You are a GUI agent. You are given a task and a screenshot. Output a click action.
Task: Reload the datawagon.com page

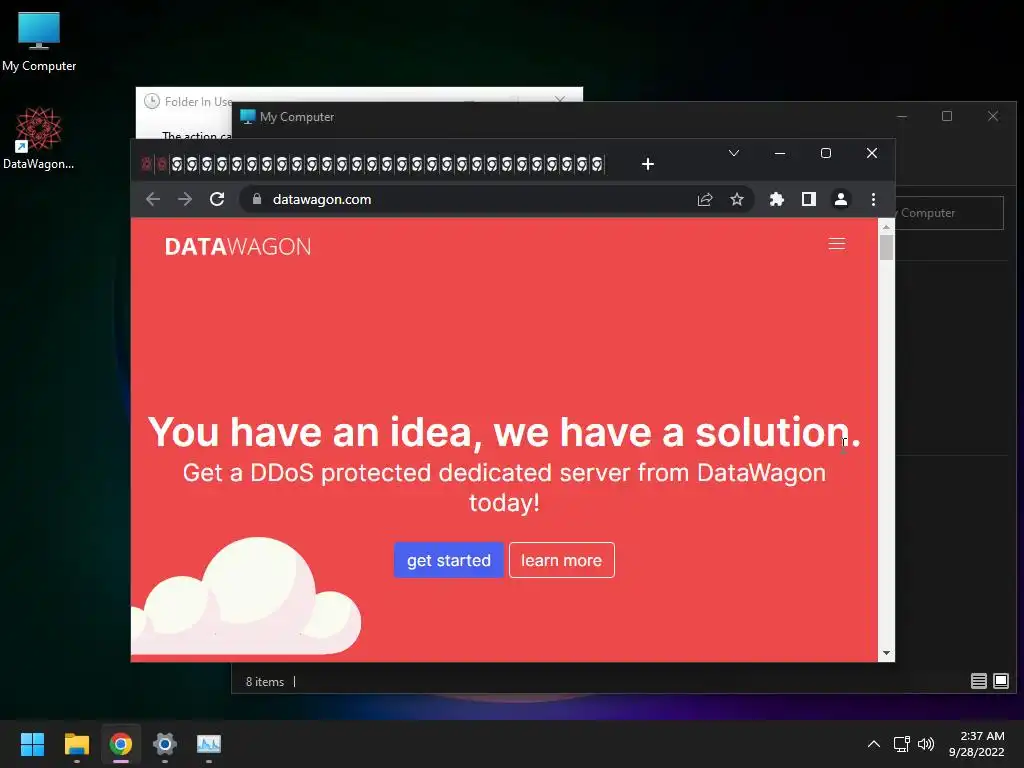tap(217, 199)
